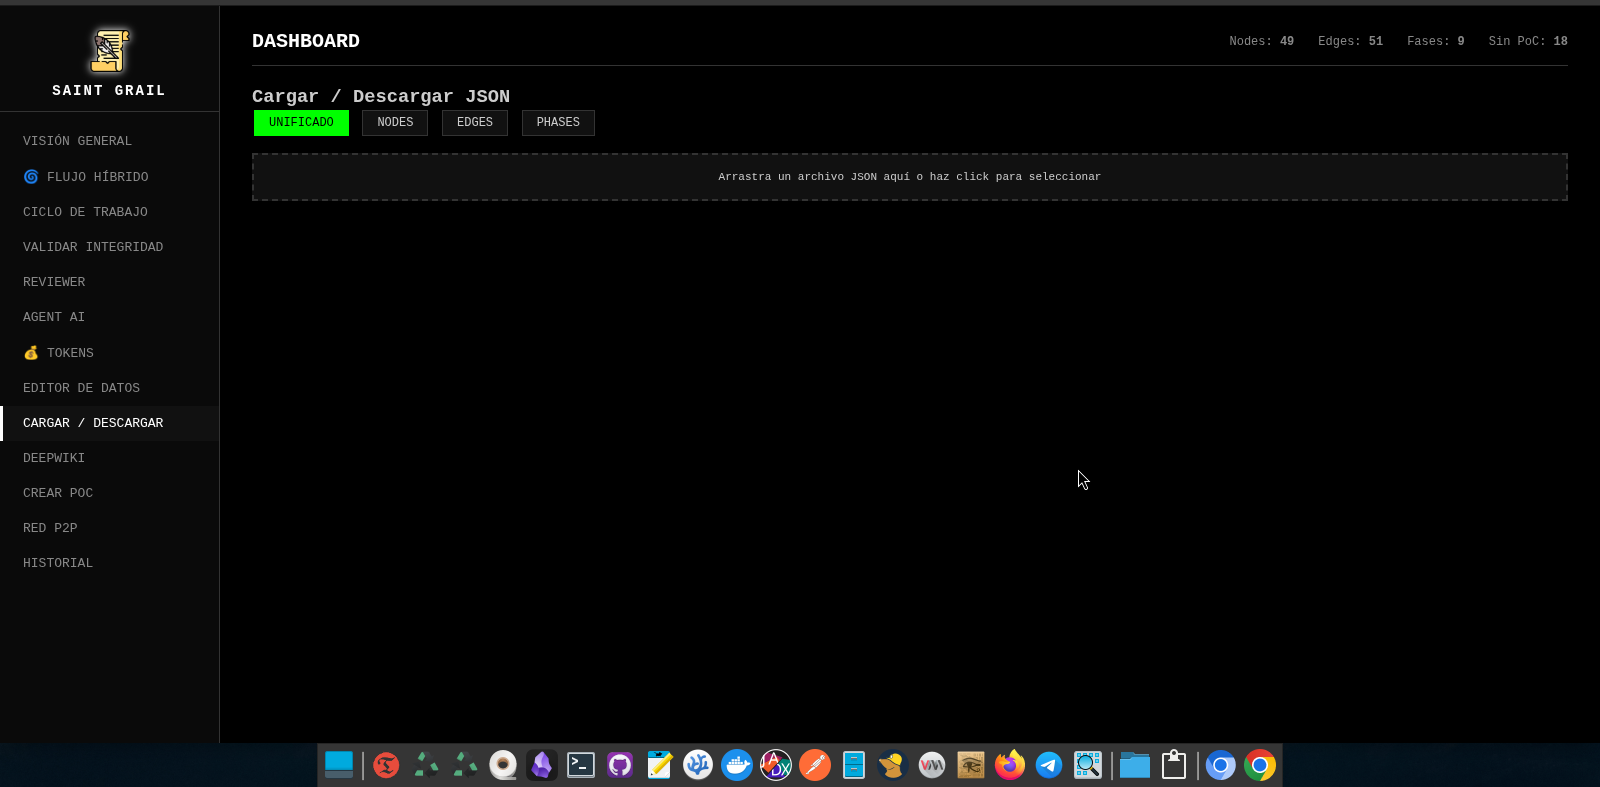The height and width of the screenshot is (787, 1600).
Task: Click the Saint Grail scroll logo
Action: pyautogui.click(x=109, y=50)
